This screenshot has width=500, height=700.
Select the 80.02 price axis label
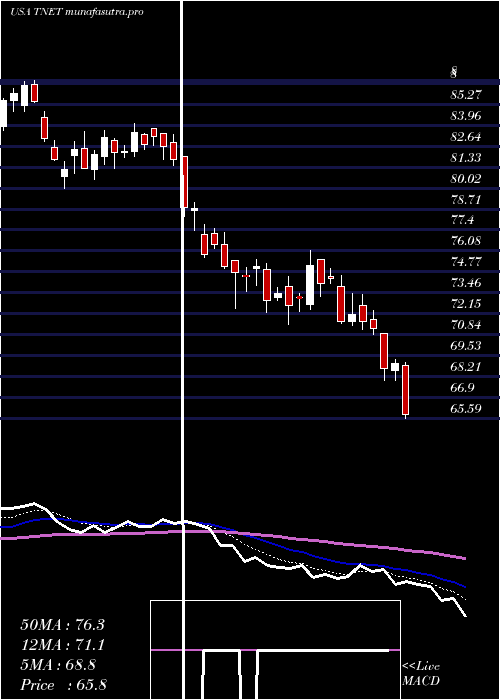[466, 179]
